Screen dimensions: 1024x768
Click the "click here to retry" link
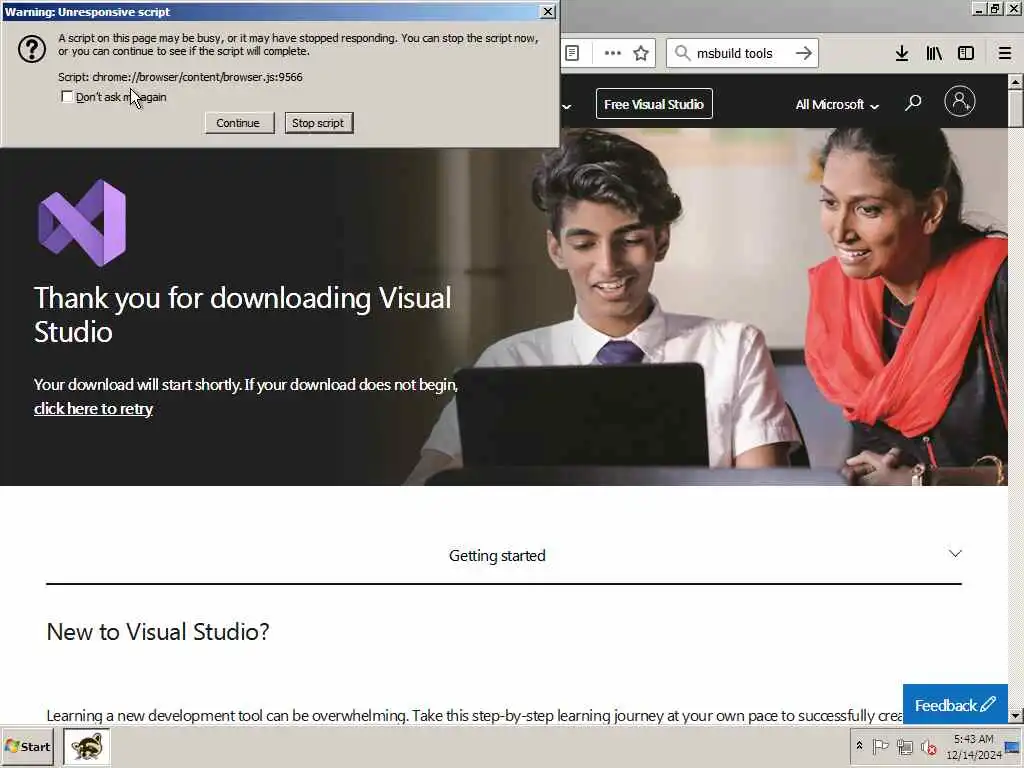coord(93,409)
